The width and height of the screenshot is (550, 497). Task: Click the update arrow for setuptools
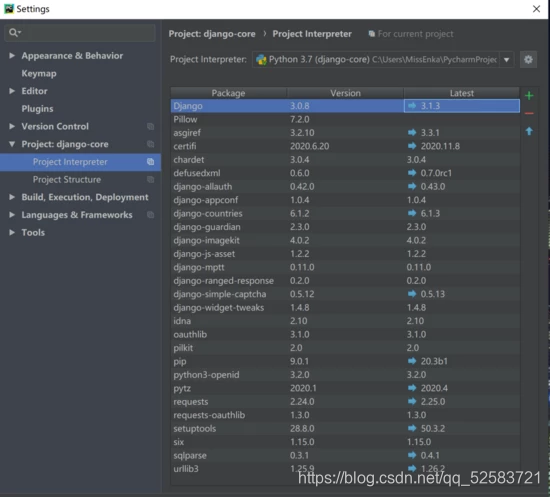[412, 428]
